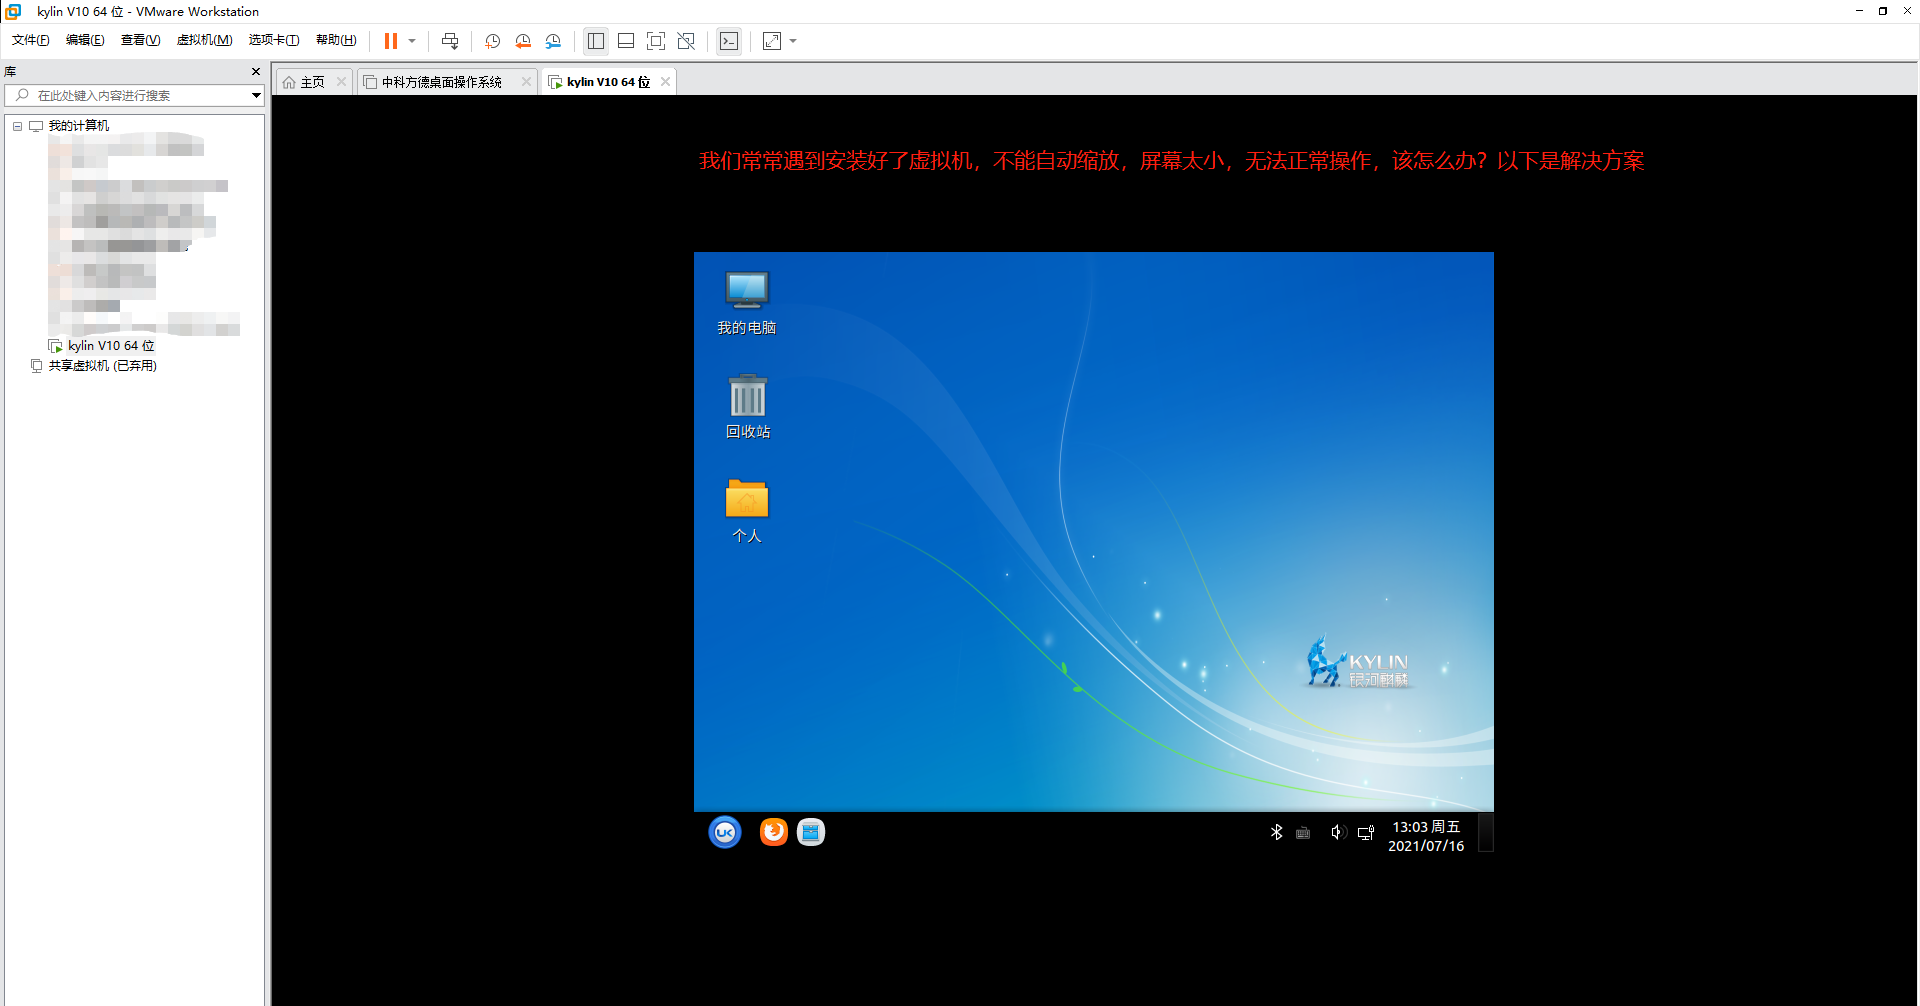1920x1006 pixels.
Task: Click the 我的电脑 desktop icon
Action: click(747, 303)
